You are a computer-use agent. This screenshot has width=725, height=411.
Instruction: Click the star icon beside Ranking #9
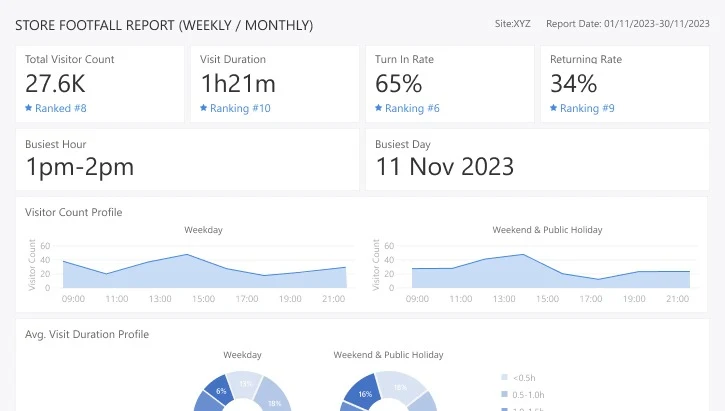(x=553, y=108)
